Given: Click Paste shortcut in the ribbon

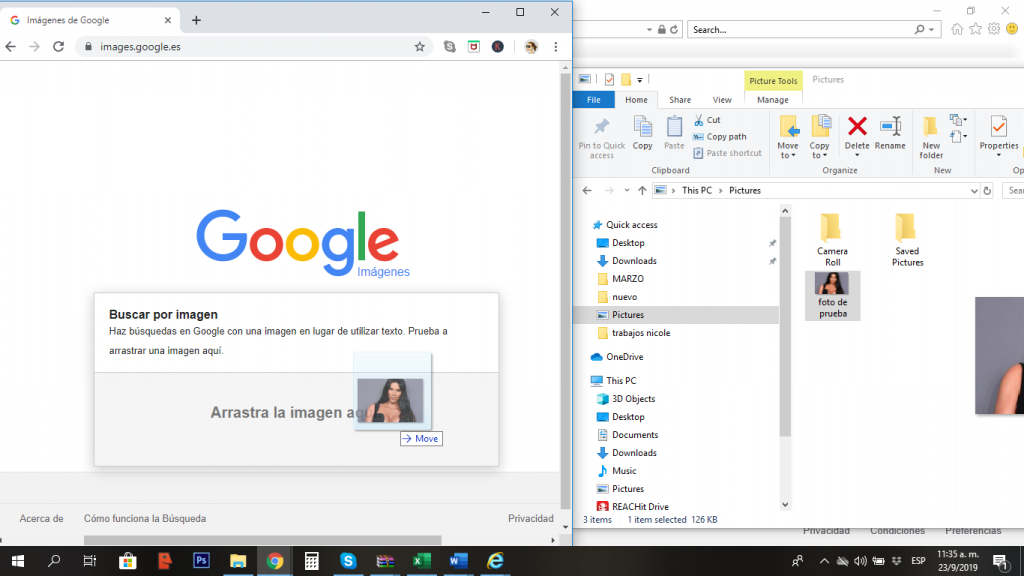Looking at the screenshot, I should (x=727, y=153).
